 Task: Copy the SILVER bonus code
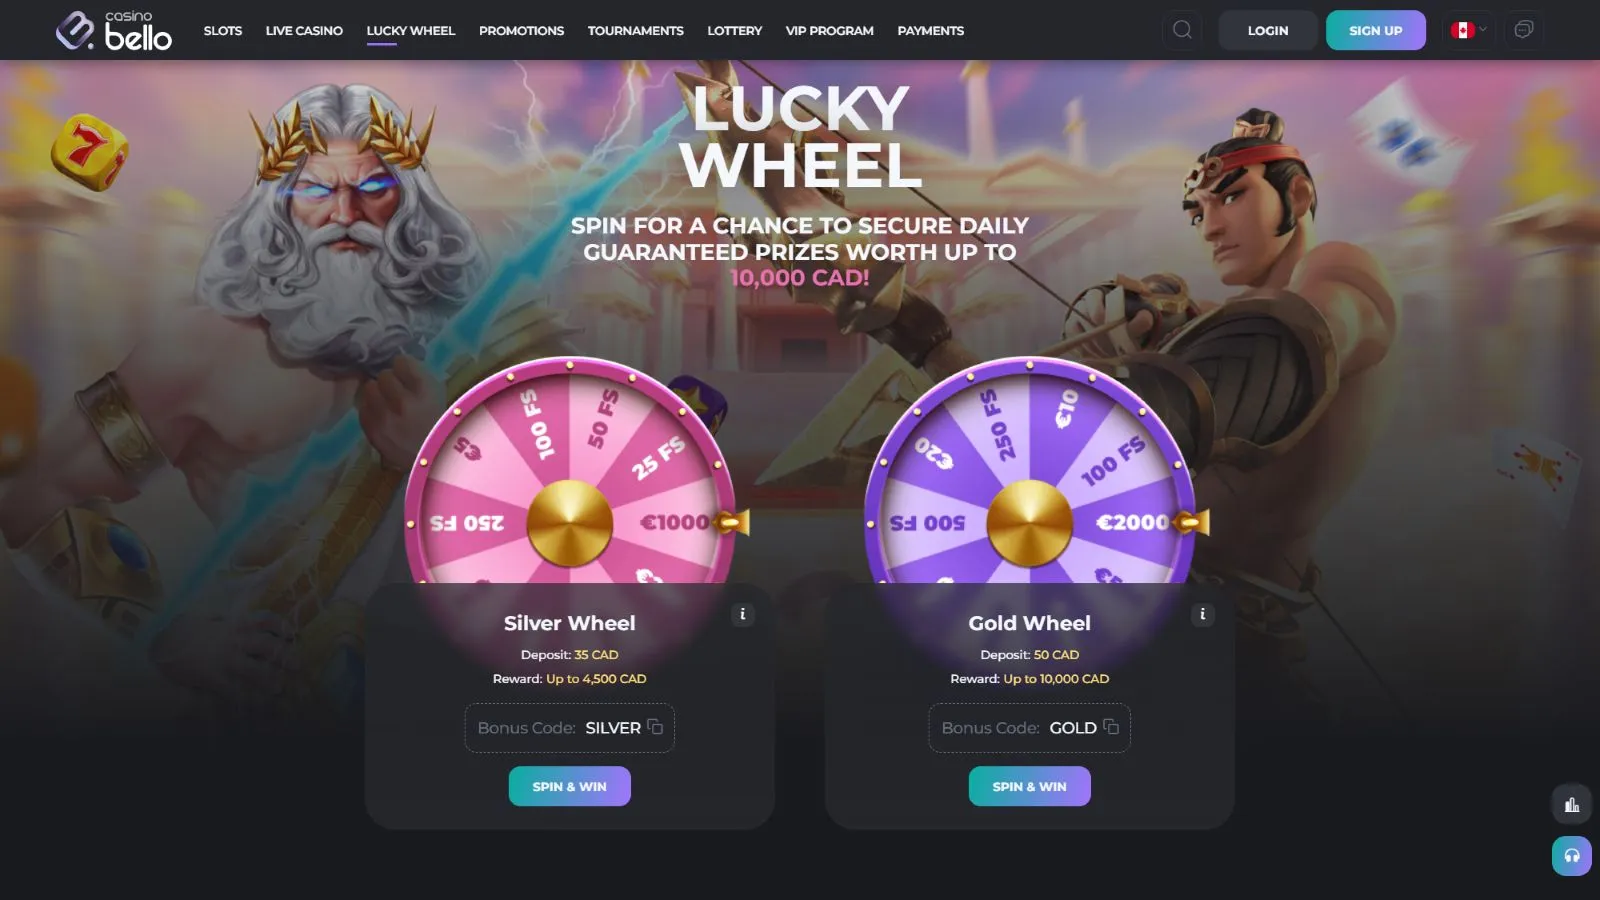point(655,727)
